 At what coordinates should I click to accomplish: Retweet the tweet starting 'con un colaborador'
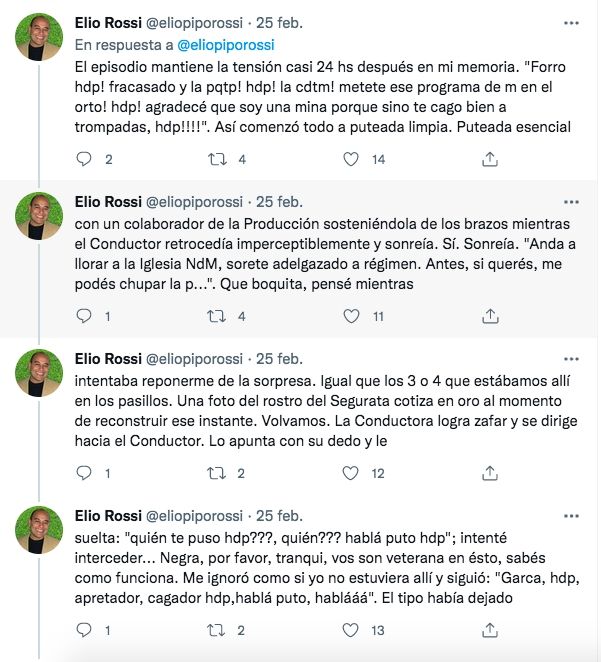click(217, 316)
